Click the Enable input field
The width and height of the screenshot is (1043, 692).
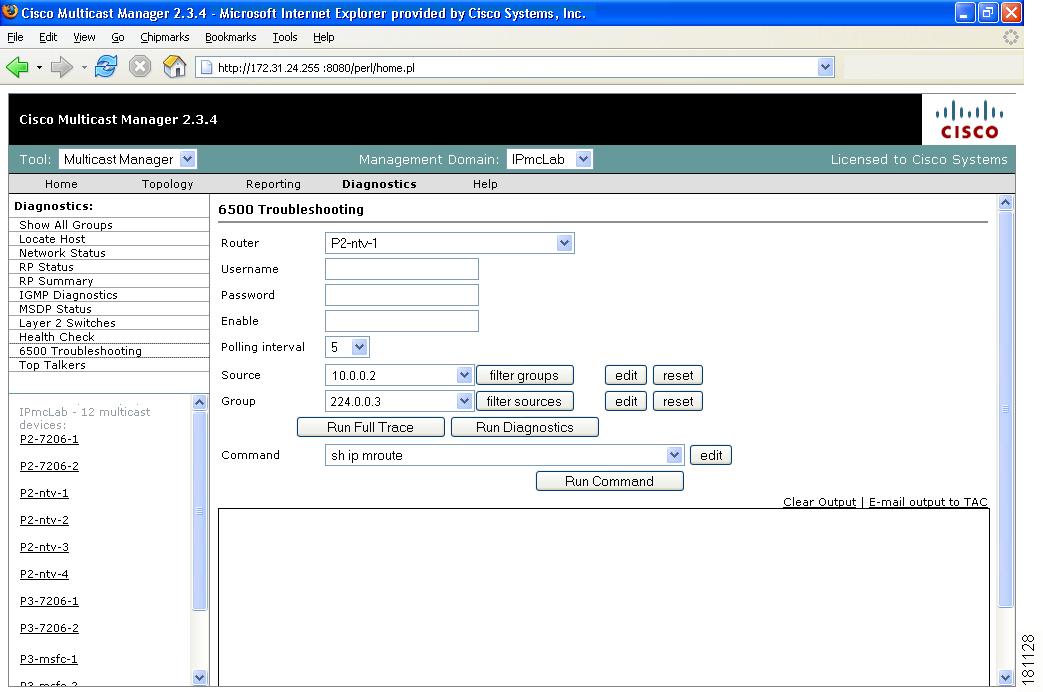click(402, 321)
